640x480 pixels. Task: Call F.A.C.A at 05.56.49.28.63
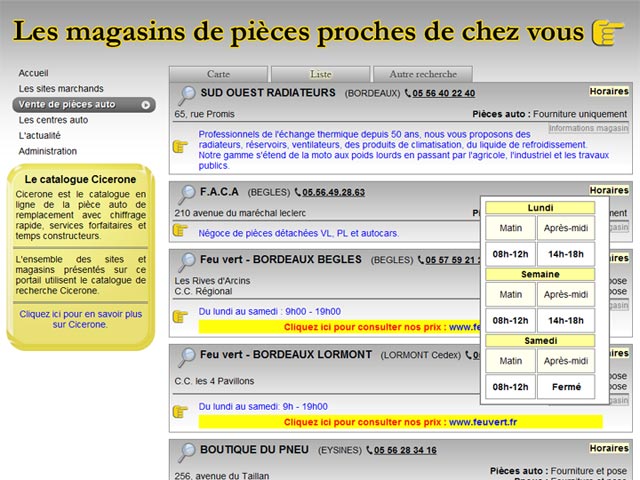click(x=333, y=192)
